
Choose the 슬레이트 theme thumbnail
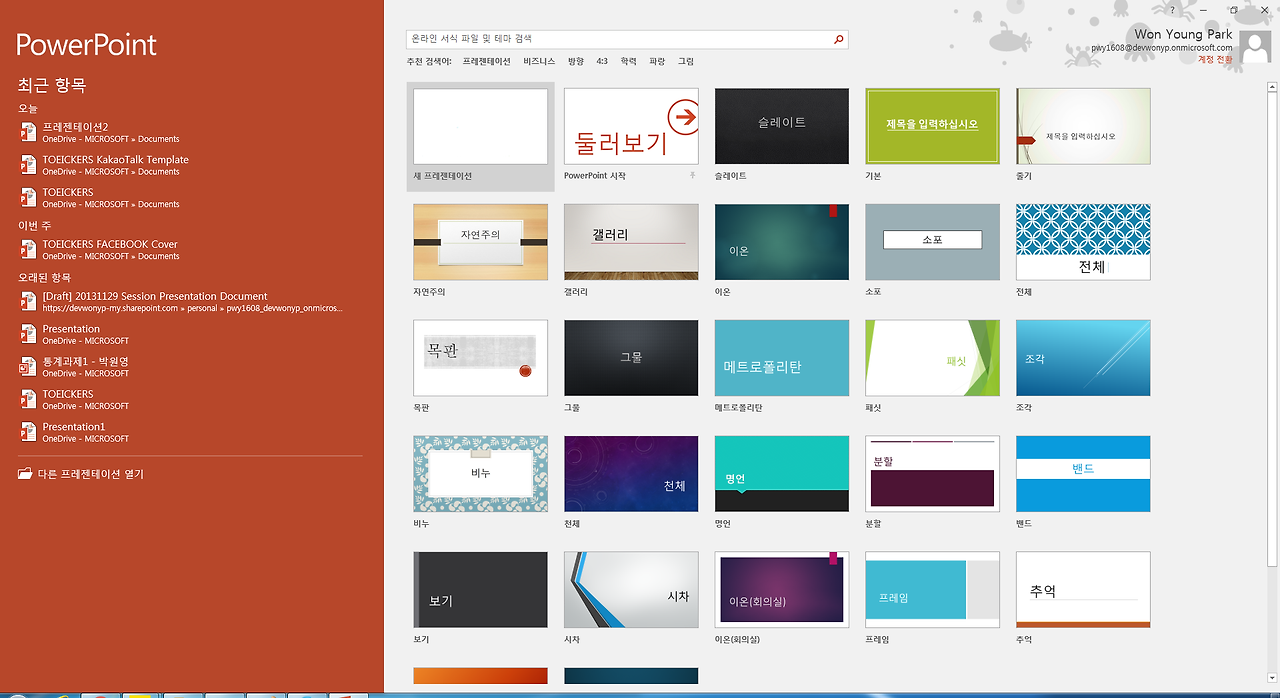[x=782, y=126]
